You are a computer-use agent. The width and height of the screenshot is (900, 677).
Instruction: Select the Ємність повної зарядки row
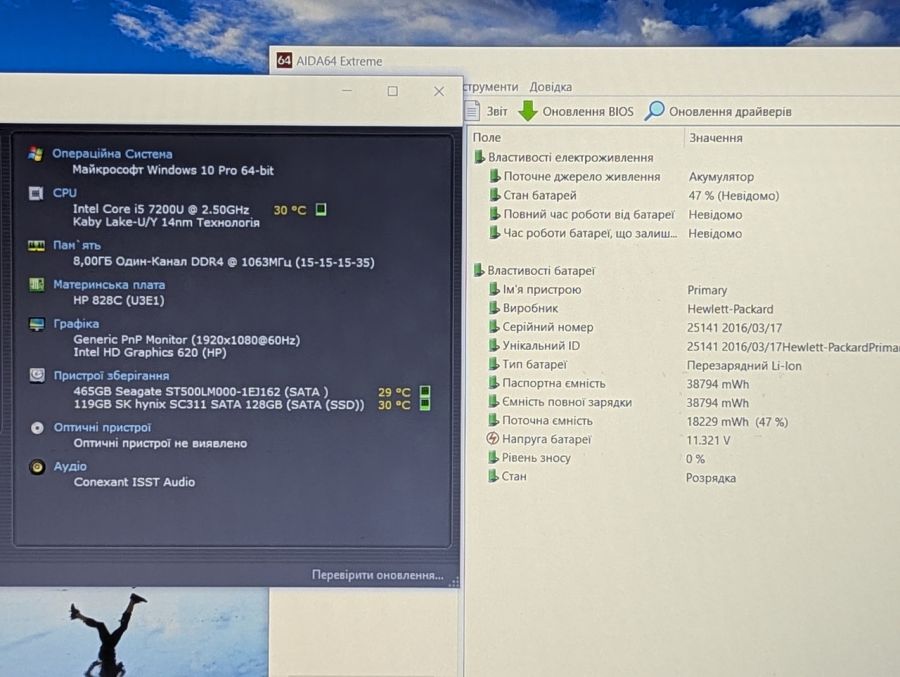618,403
